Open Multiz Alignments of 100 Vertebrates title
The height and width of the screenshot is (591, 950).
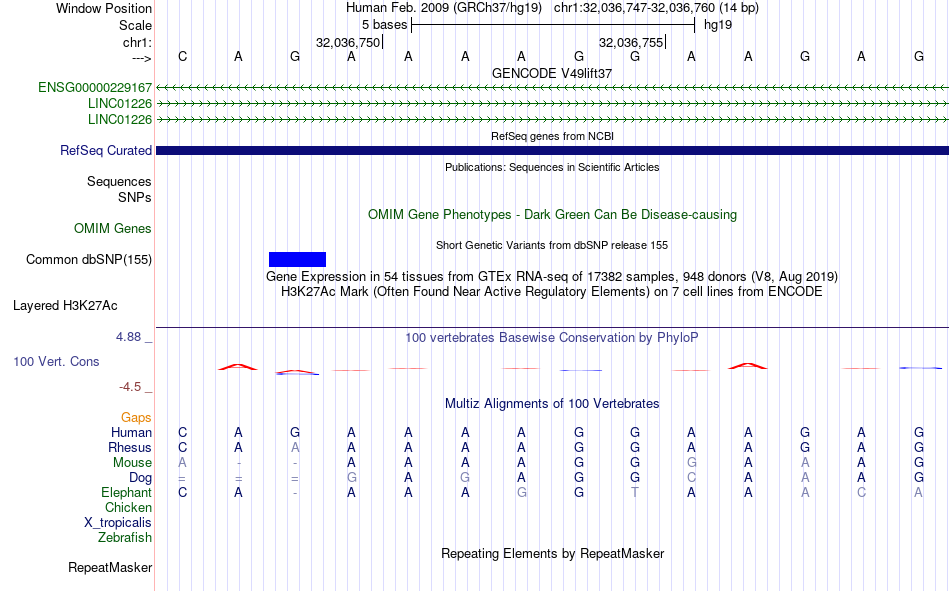coord(552,404)
